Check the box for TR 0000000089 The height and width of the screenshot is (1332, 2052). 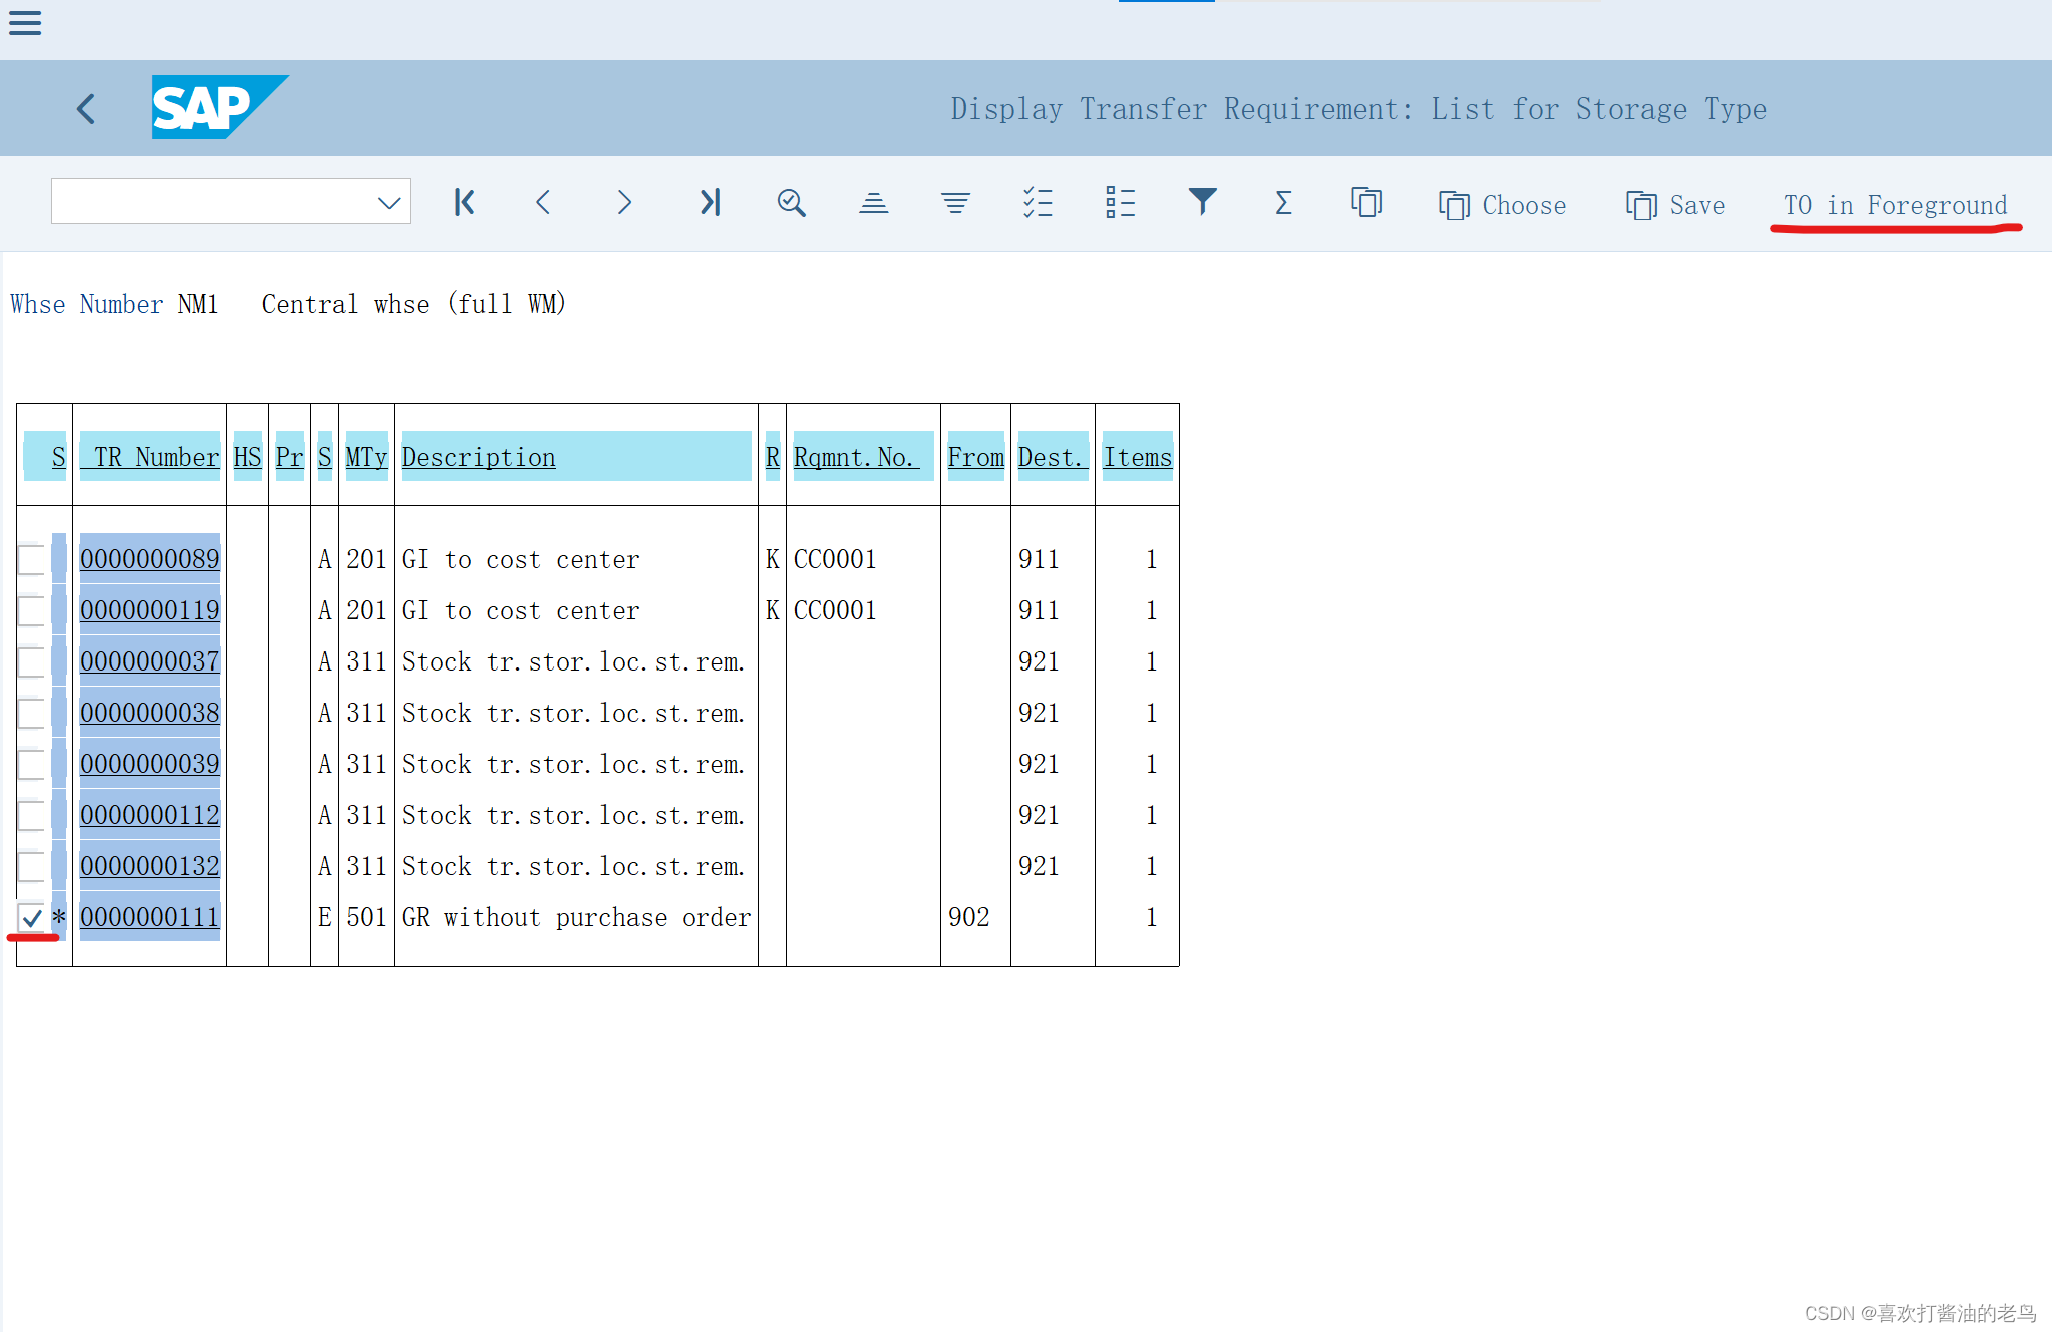[32, 559]
